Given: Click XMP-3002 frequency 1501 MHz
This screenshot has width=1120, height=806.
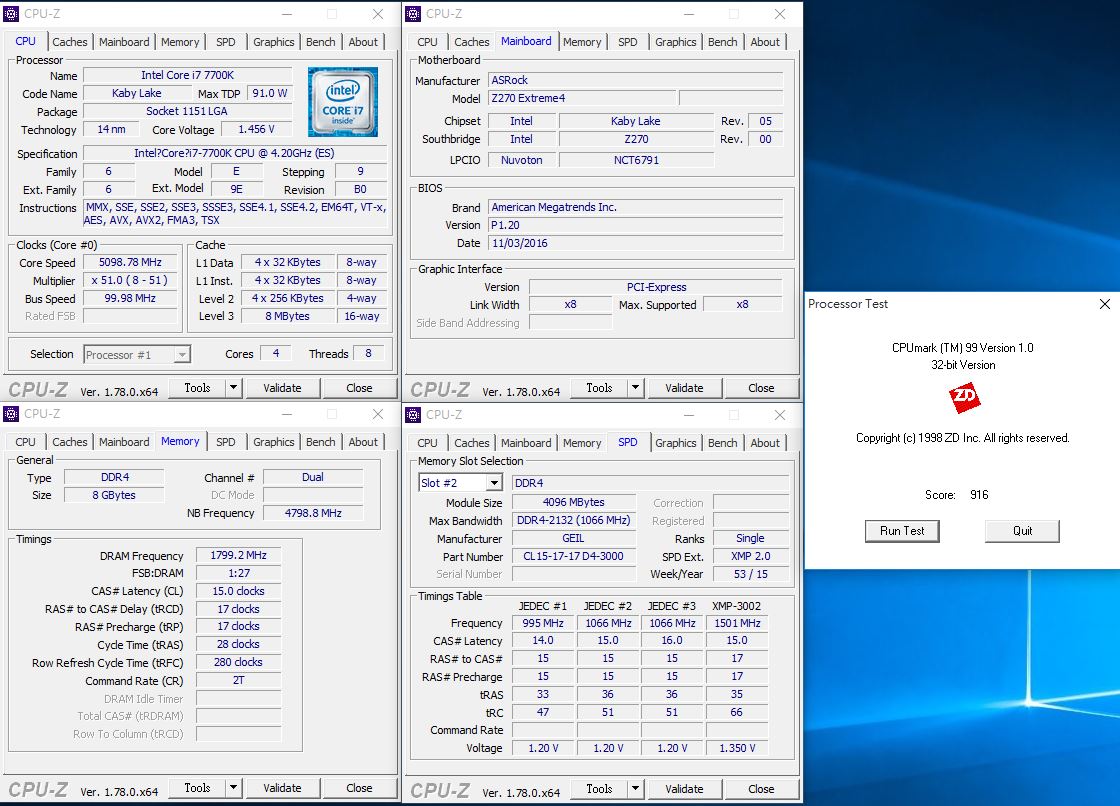Looking at the screenshot, I should (x=737, y=623).
